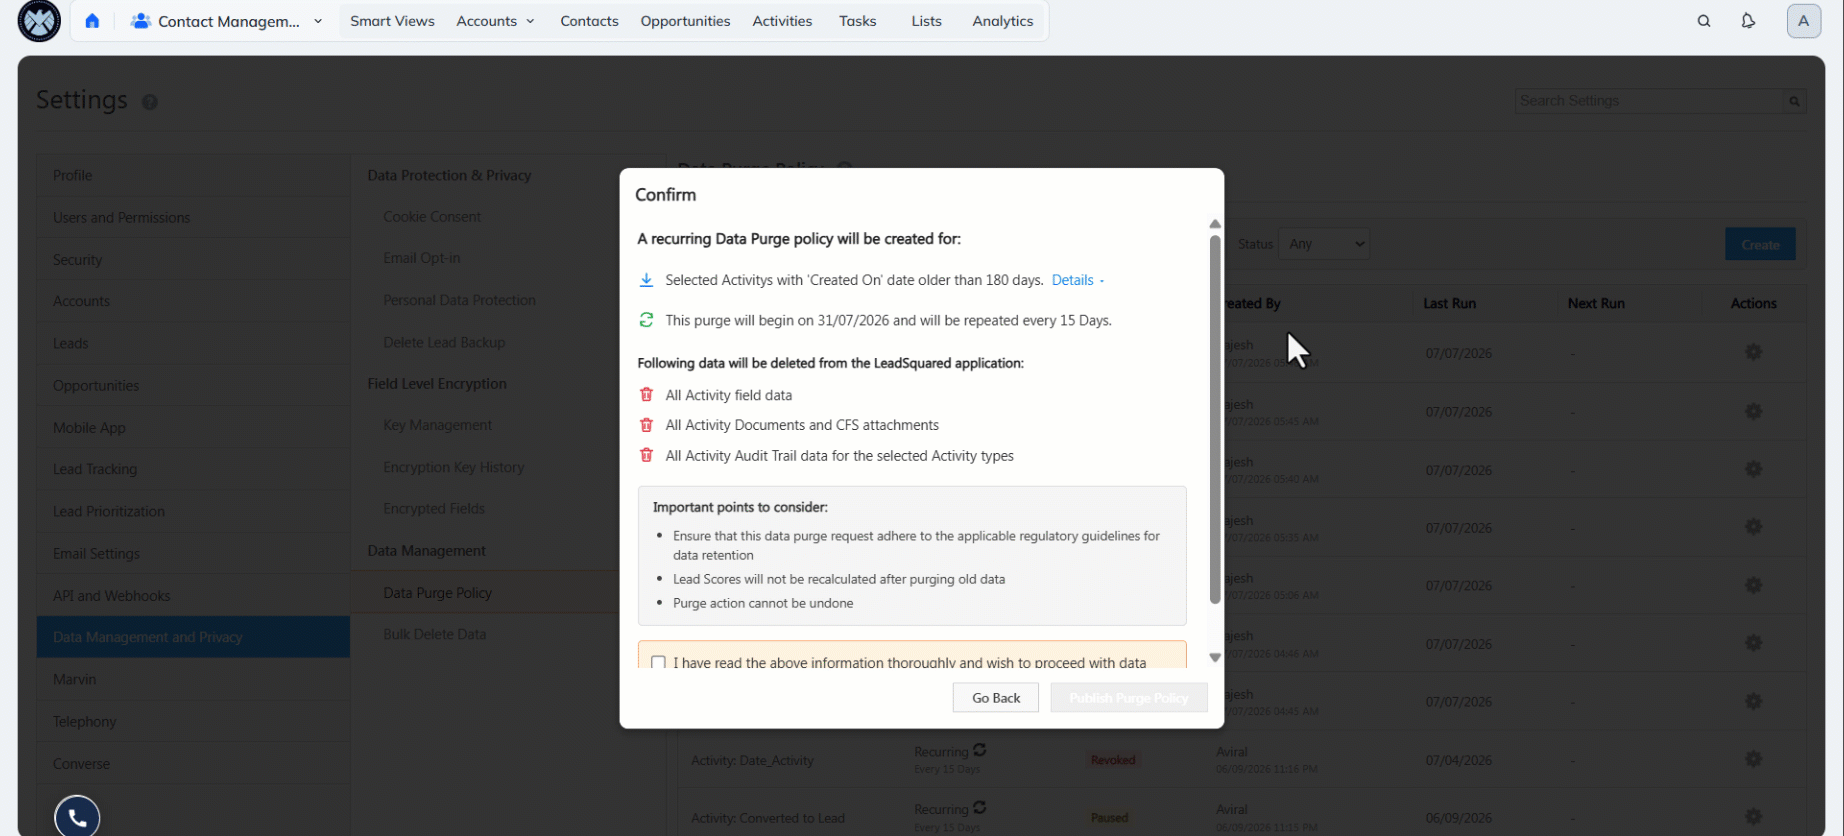The height and width of the screenshot is (836, 1844).
Task: Click the dialog scroll down arrow
Action: click(x=1215, y=657)
